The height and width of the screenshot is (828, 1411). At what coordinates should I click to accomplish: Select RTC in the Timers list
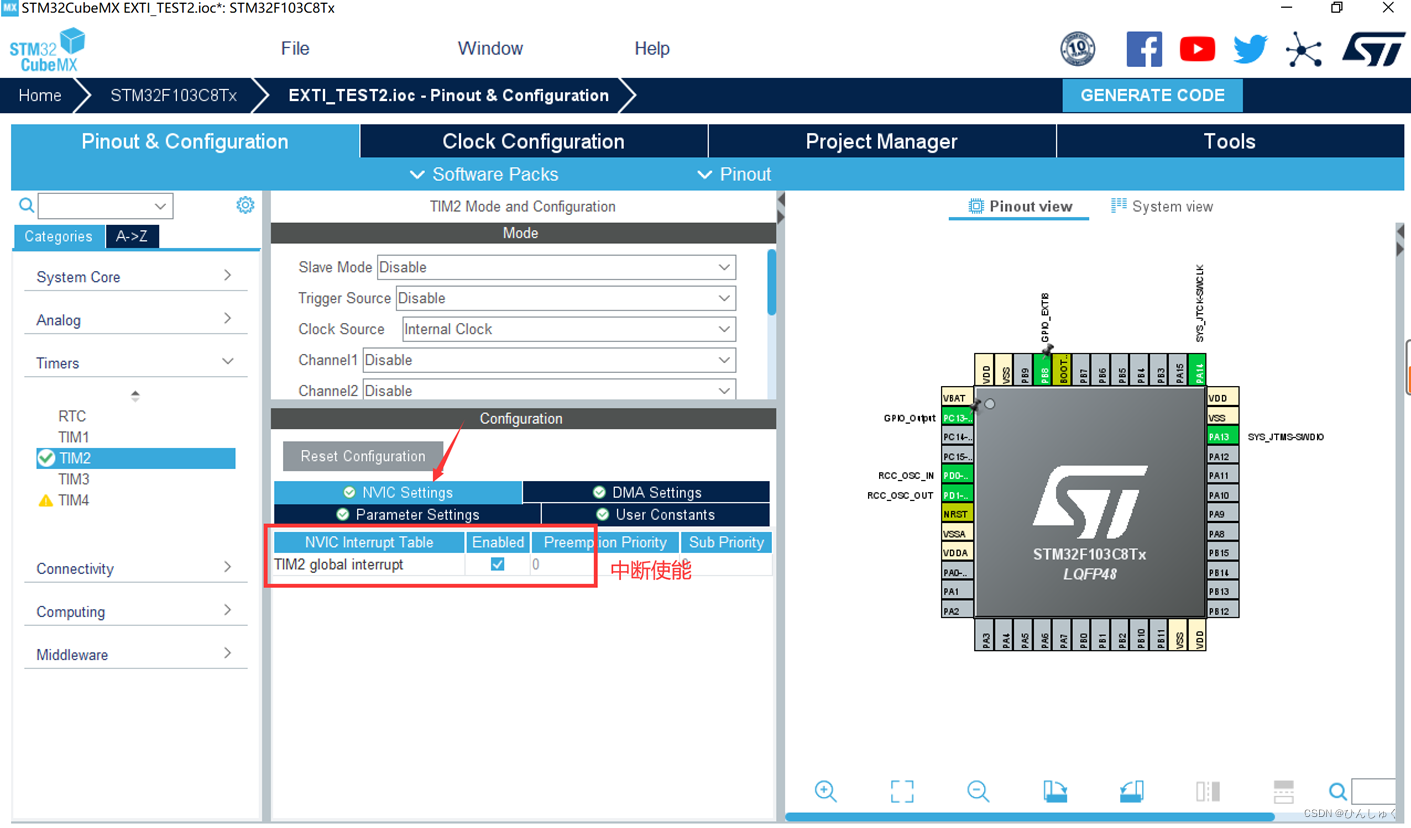(72, 416)
